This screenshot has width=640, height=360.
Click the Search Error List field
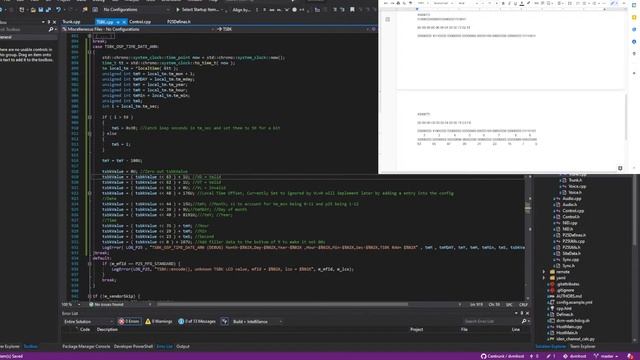pyautogui.click(x=492, y=322)
